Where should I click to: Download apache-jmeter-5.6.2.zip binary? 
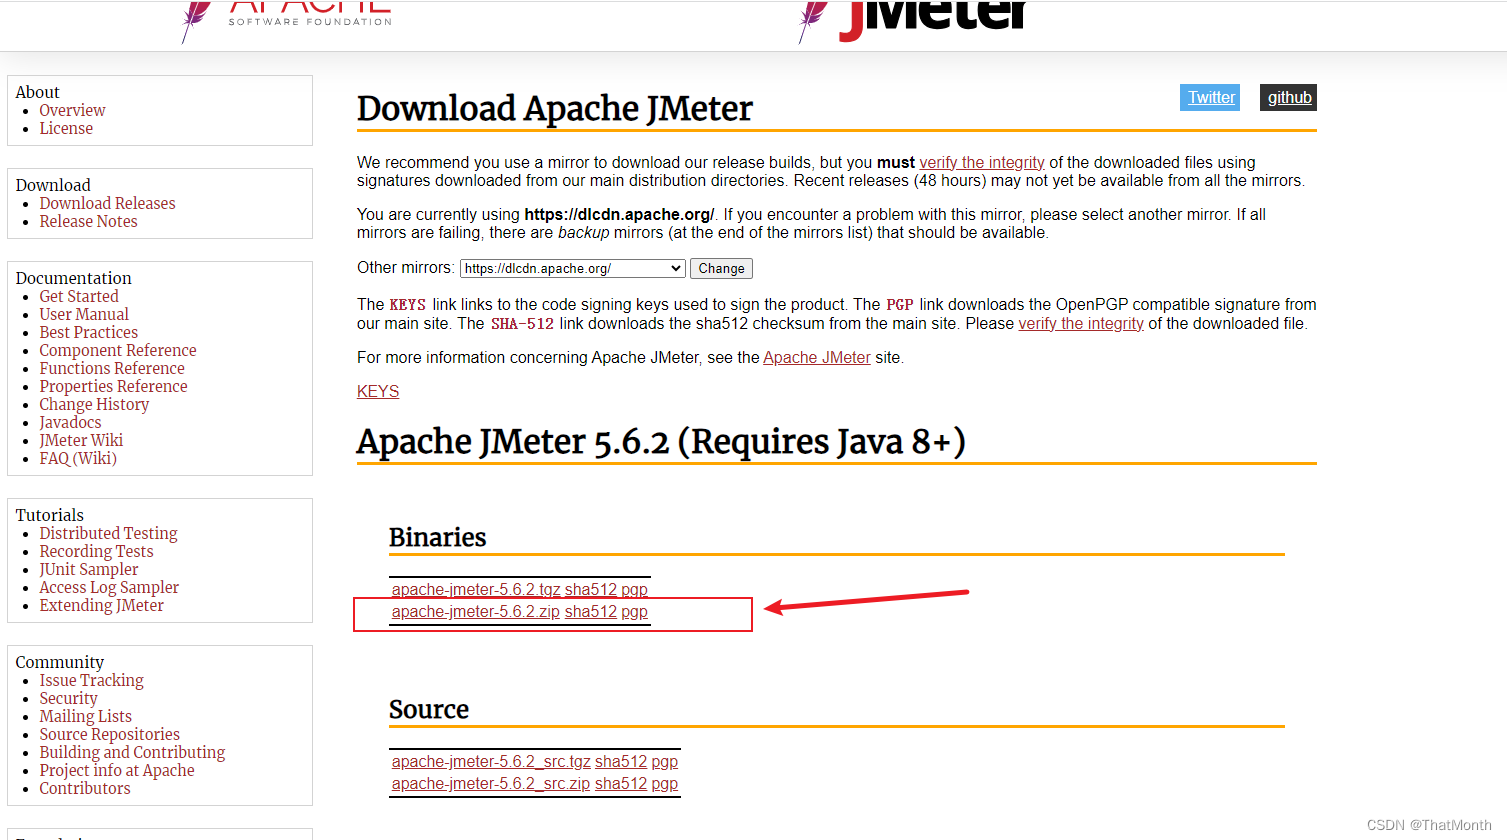[476, 611]
